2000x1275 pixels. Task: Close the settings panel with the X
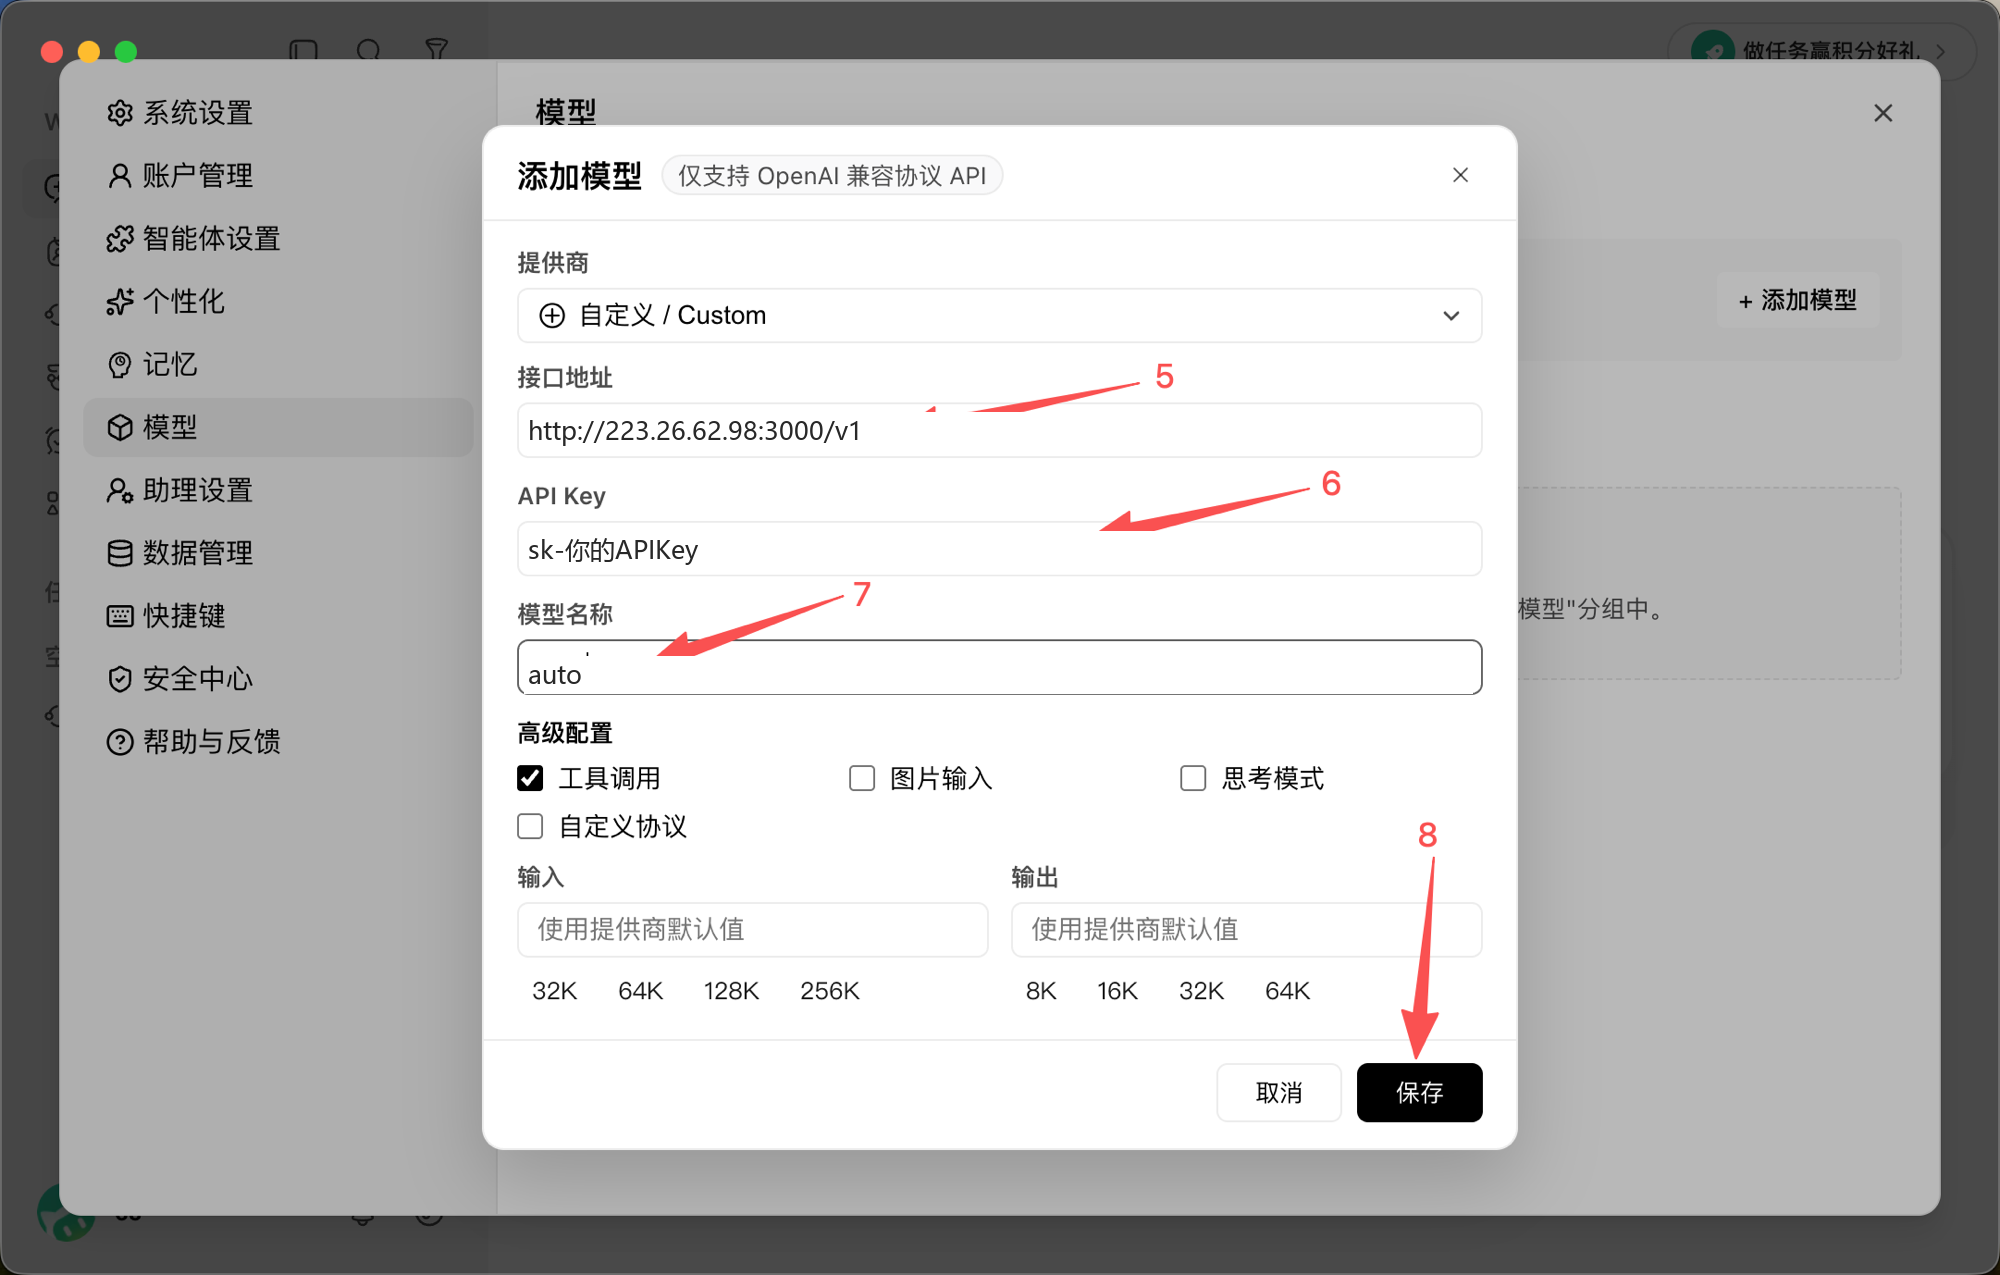coord(1883,113)
